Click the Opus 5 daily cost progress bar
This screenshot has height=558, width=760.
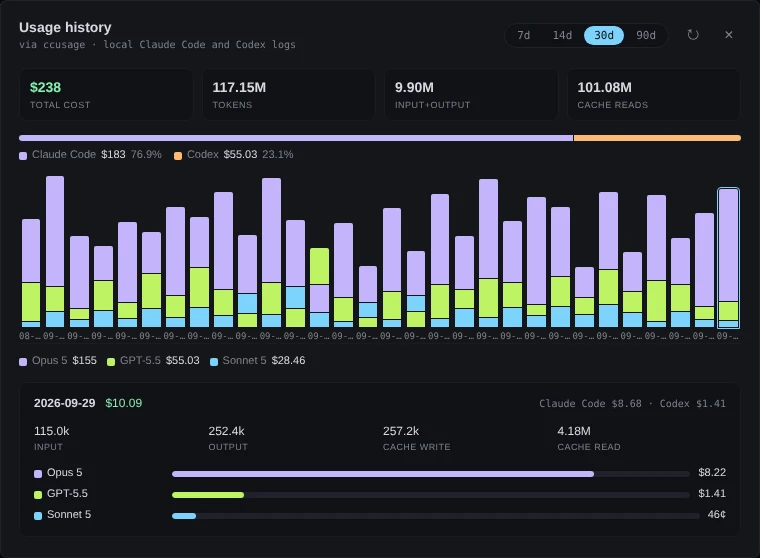pos(430,474)
